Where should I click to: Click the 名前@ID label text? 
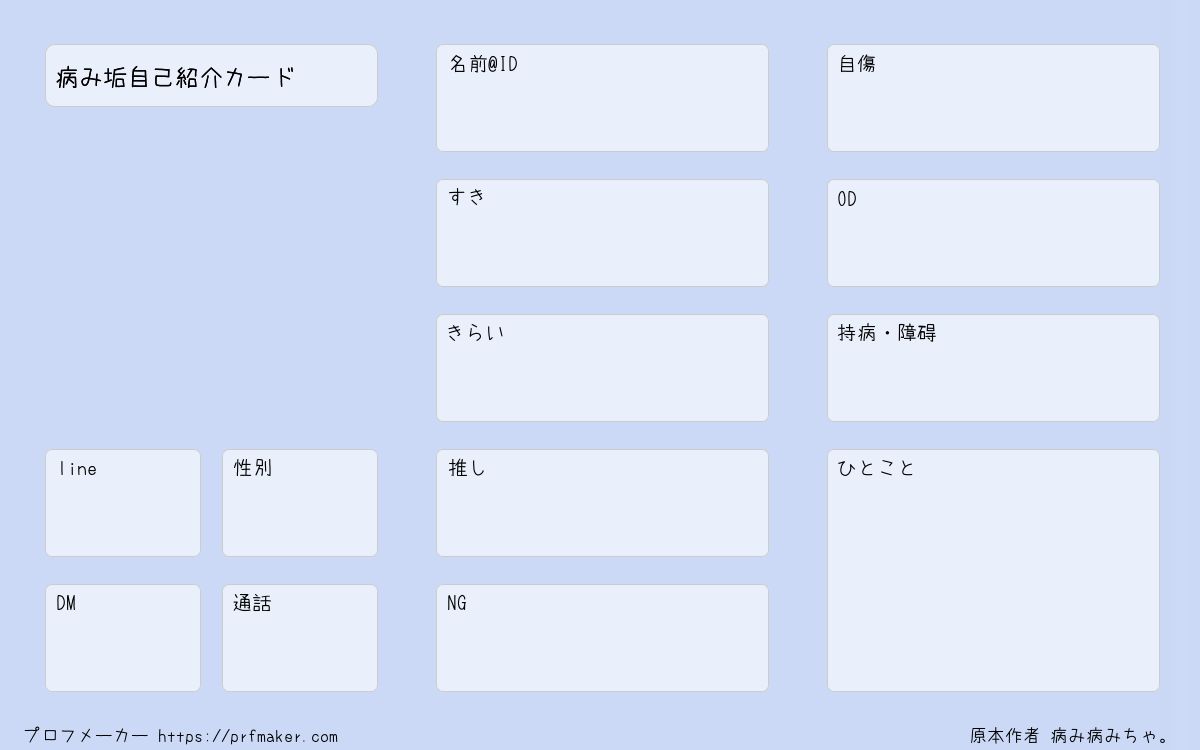click(483, 64)
